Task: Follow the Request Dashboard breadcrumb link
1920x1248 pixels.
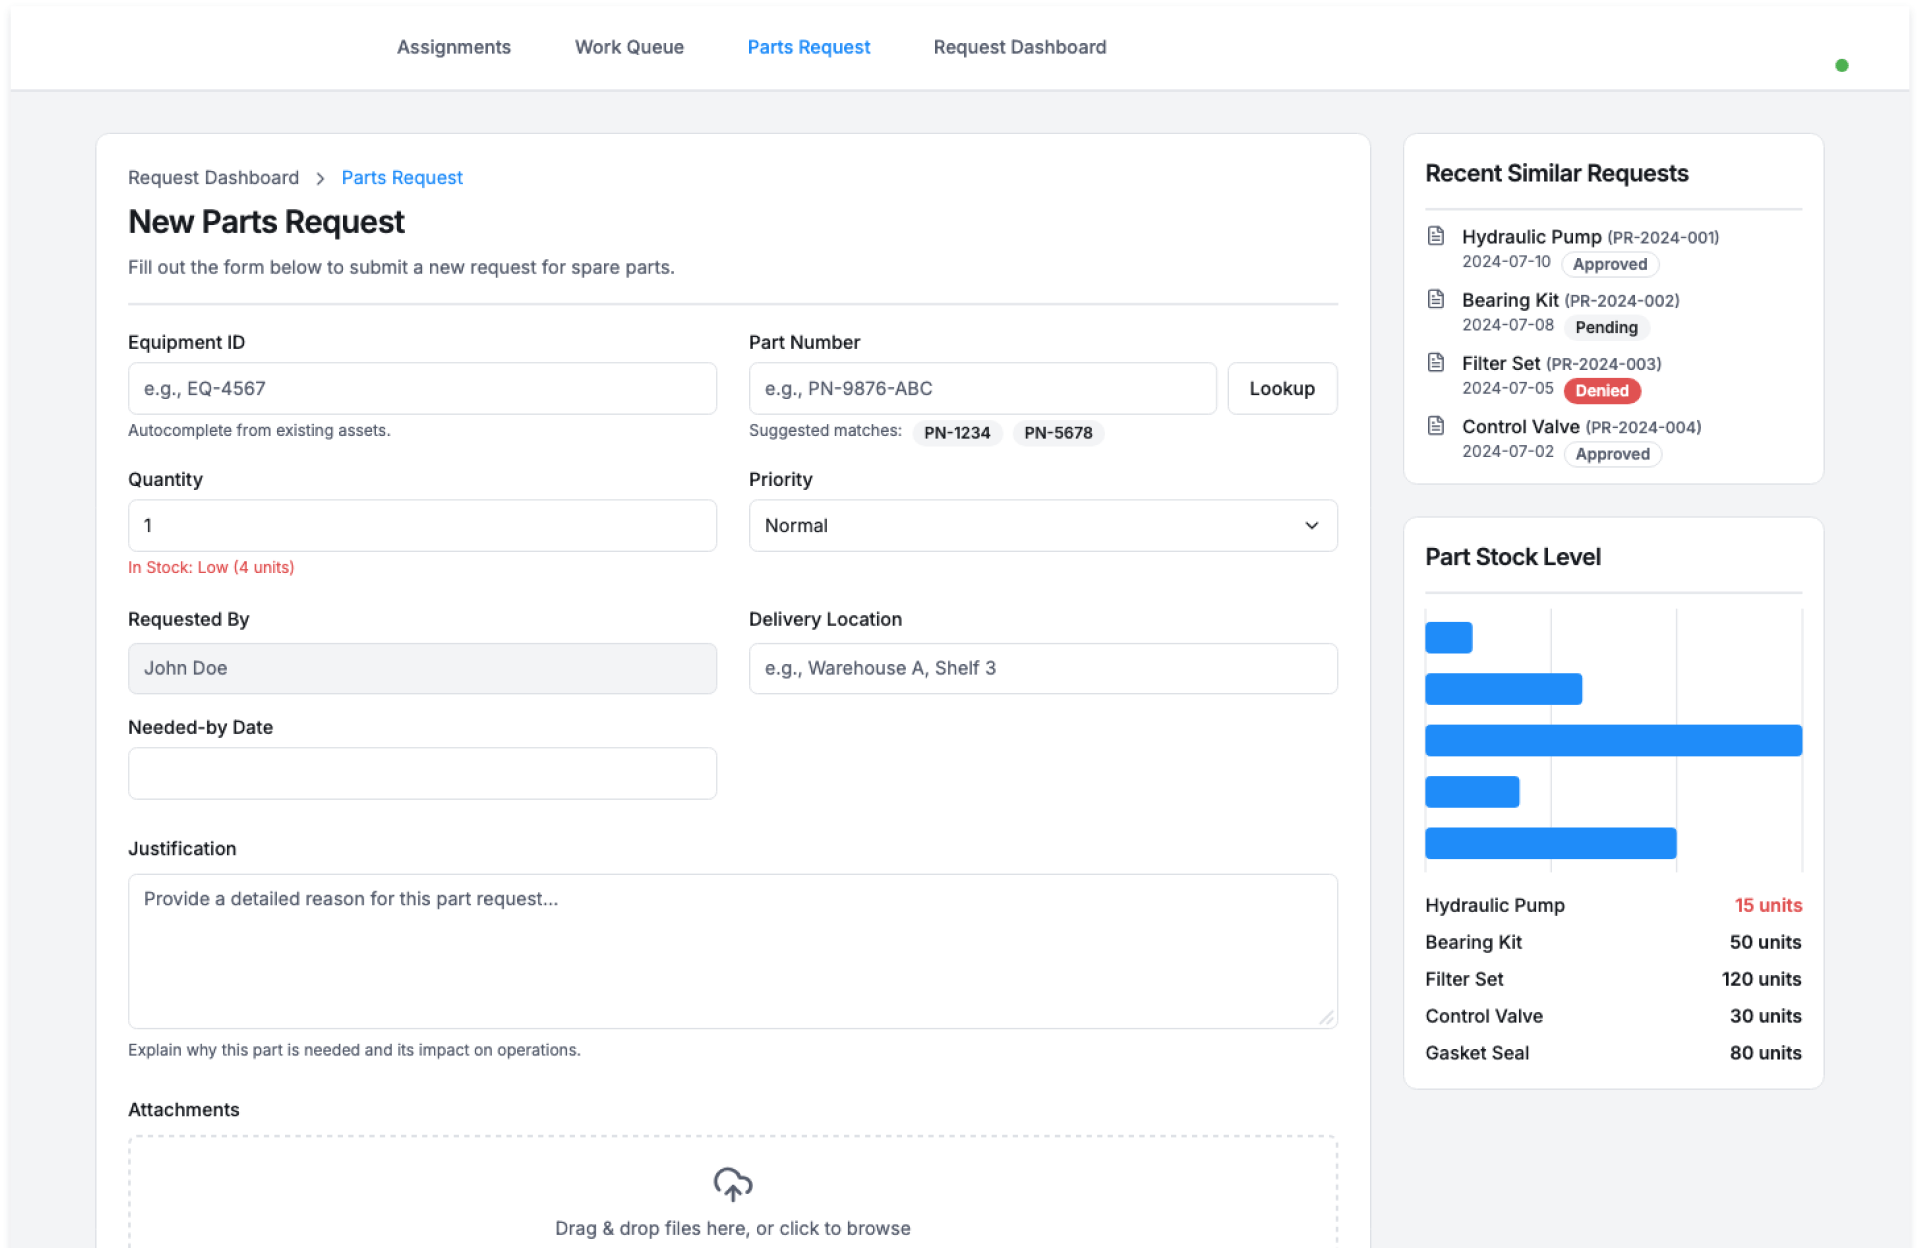Action: coord(213,178)
